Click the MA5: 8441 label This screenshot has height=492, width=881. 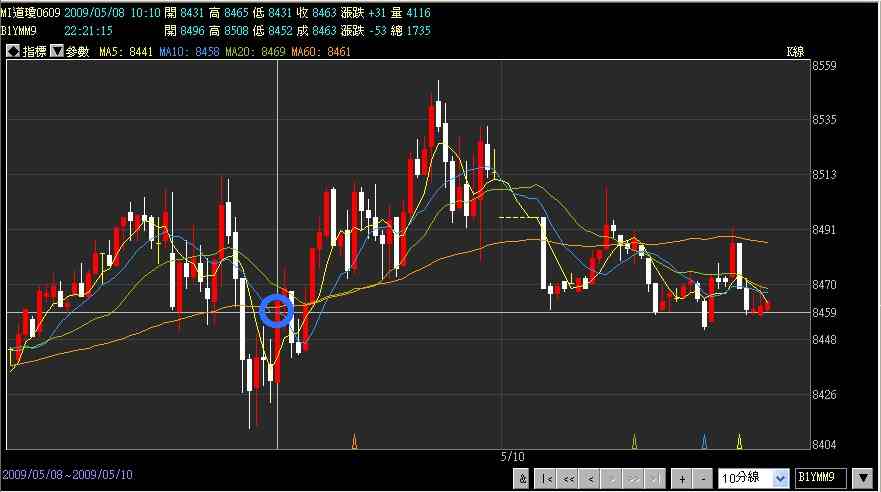tap(126, 52)
